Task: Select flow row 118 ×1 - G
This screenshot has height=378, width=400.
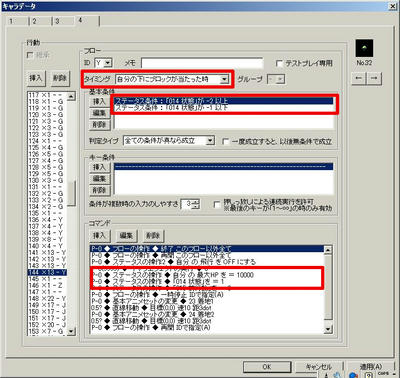Action: 47,101
